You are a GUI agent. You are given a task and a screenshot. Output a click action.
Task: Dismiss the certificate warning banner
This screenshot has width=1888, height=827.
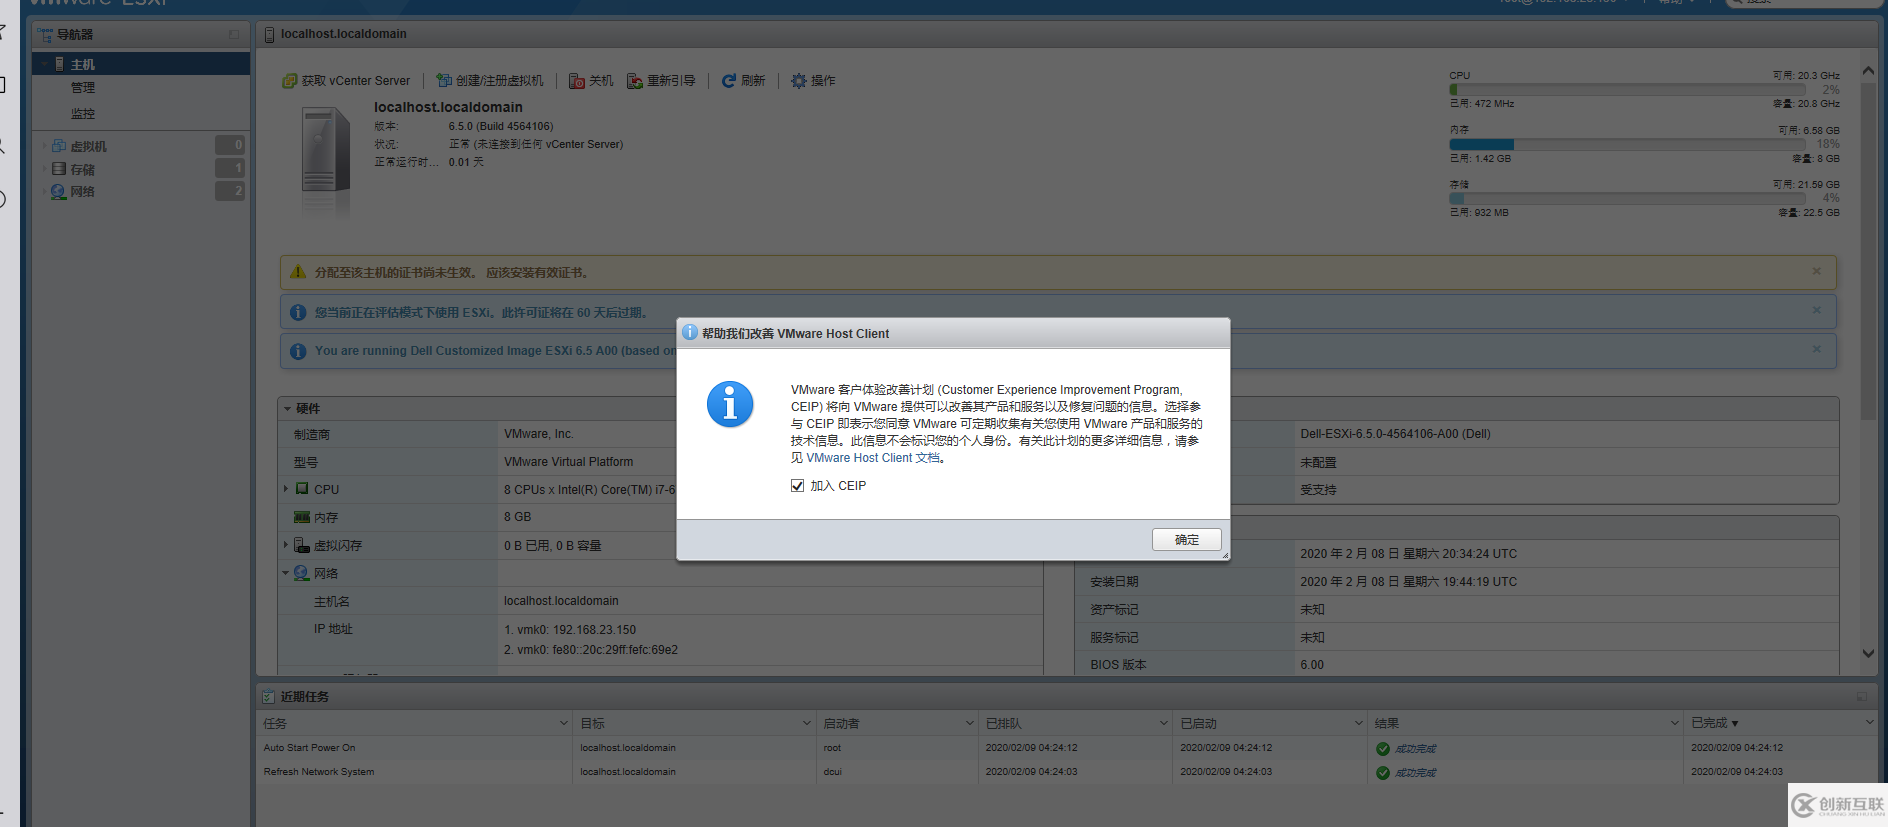click(1816, 271)
